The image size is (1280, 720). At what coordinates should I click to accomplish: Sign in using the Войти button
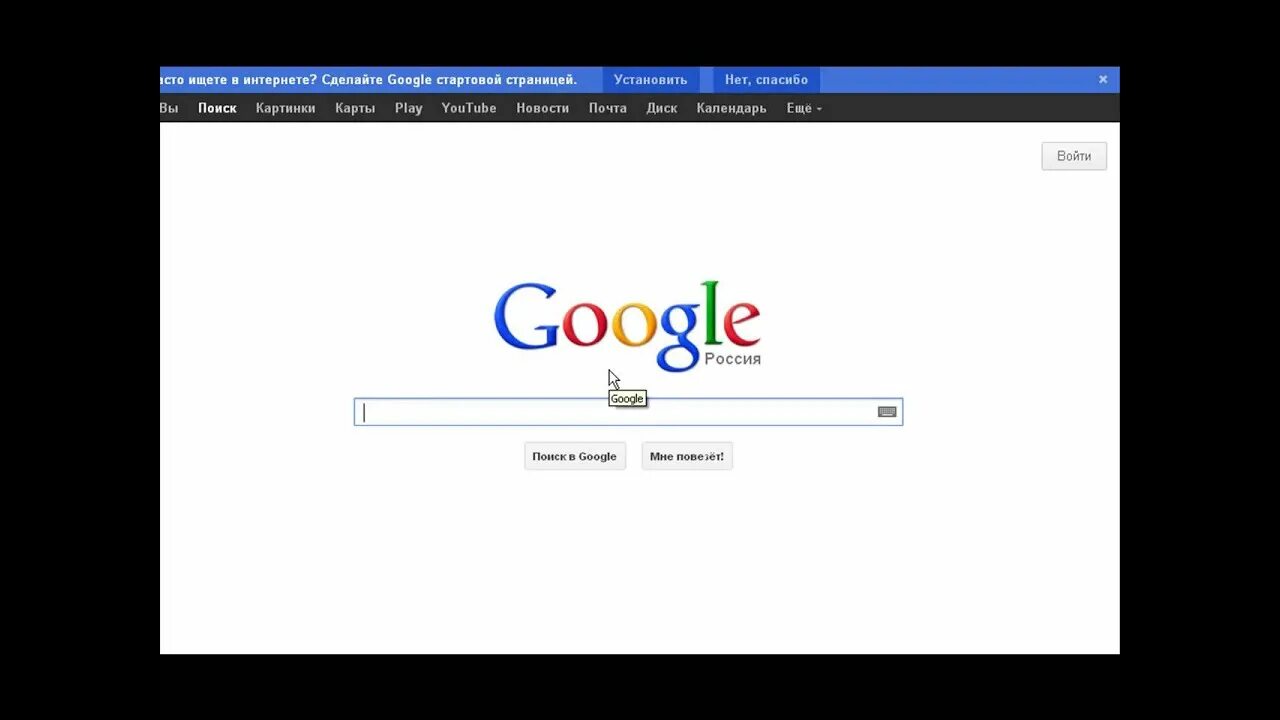[x=1074, y=156]
